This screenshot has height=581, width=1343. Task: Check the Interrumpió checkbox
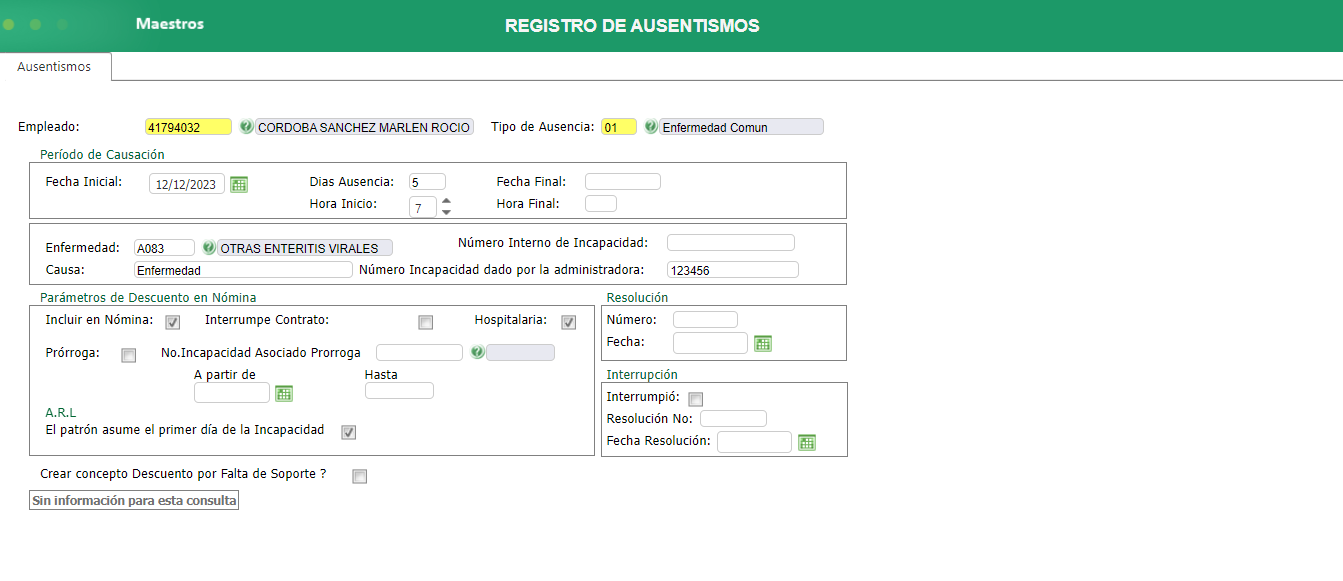pyautogui.click(x=695, y=398)
